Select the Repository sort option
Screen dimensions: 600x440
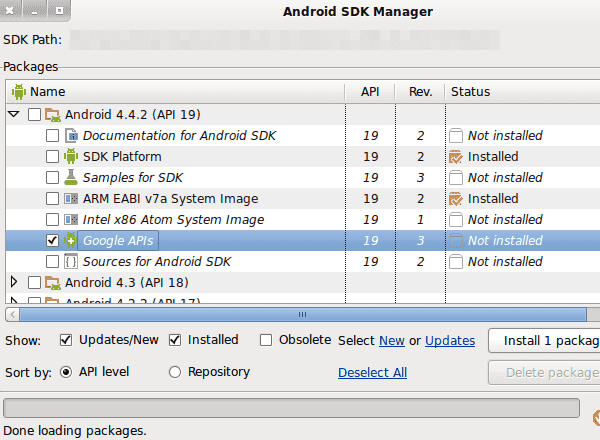pos(175,372)
